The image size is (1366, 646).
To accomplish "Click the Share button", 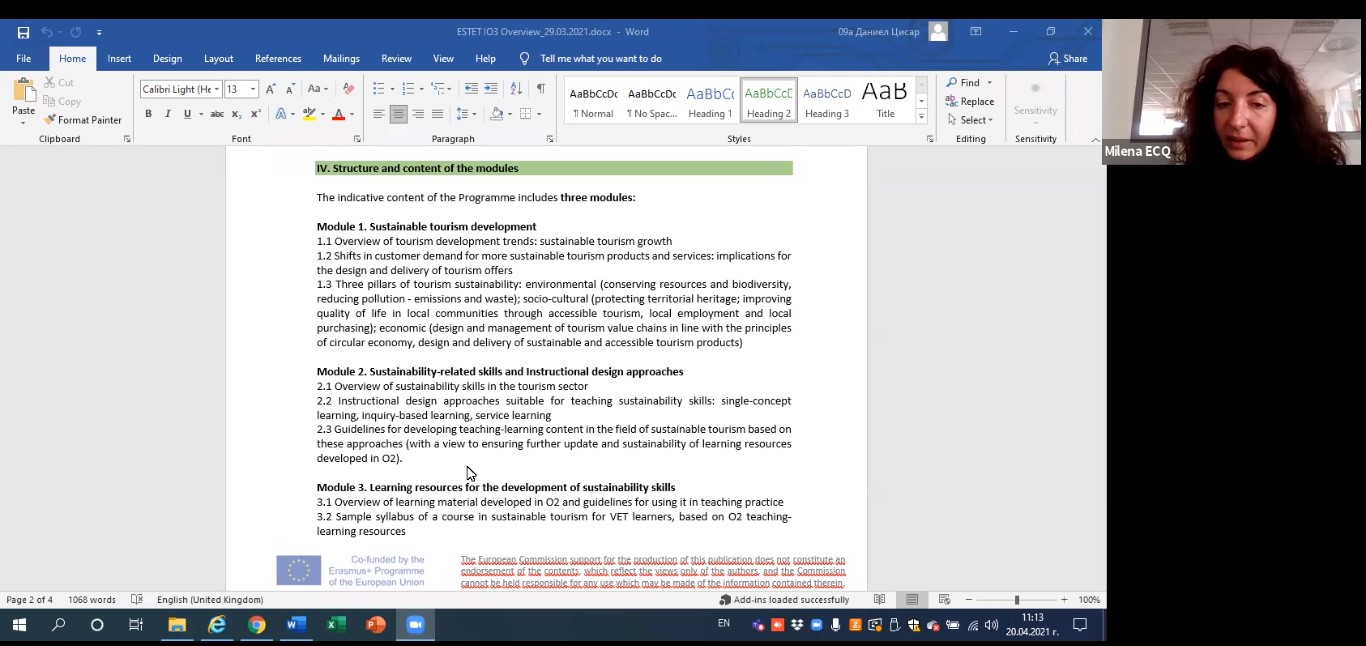I will 1067,59.
